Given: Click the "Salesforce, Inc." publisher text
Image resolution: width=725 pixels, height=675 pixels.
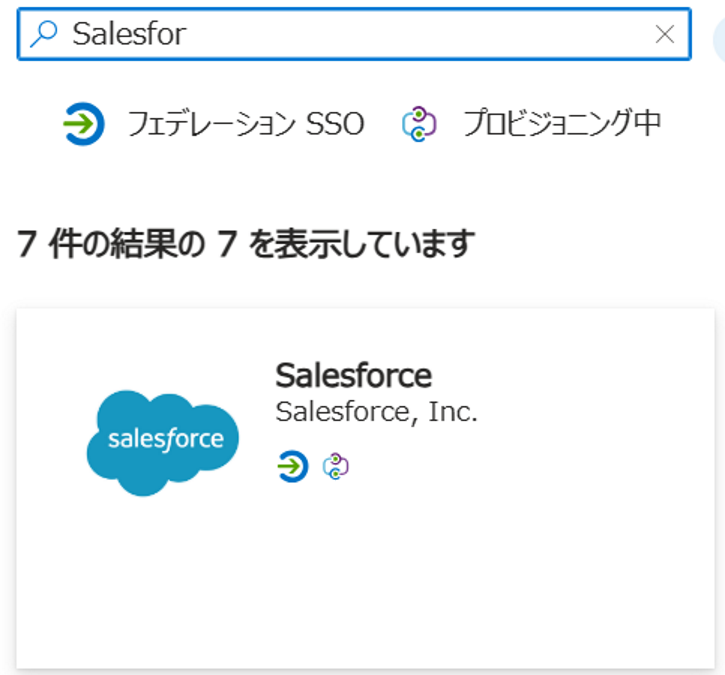Looking at the screenshot, I should (376, 412).
